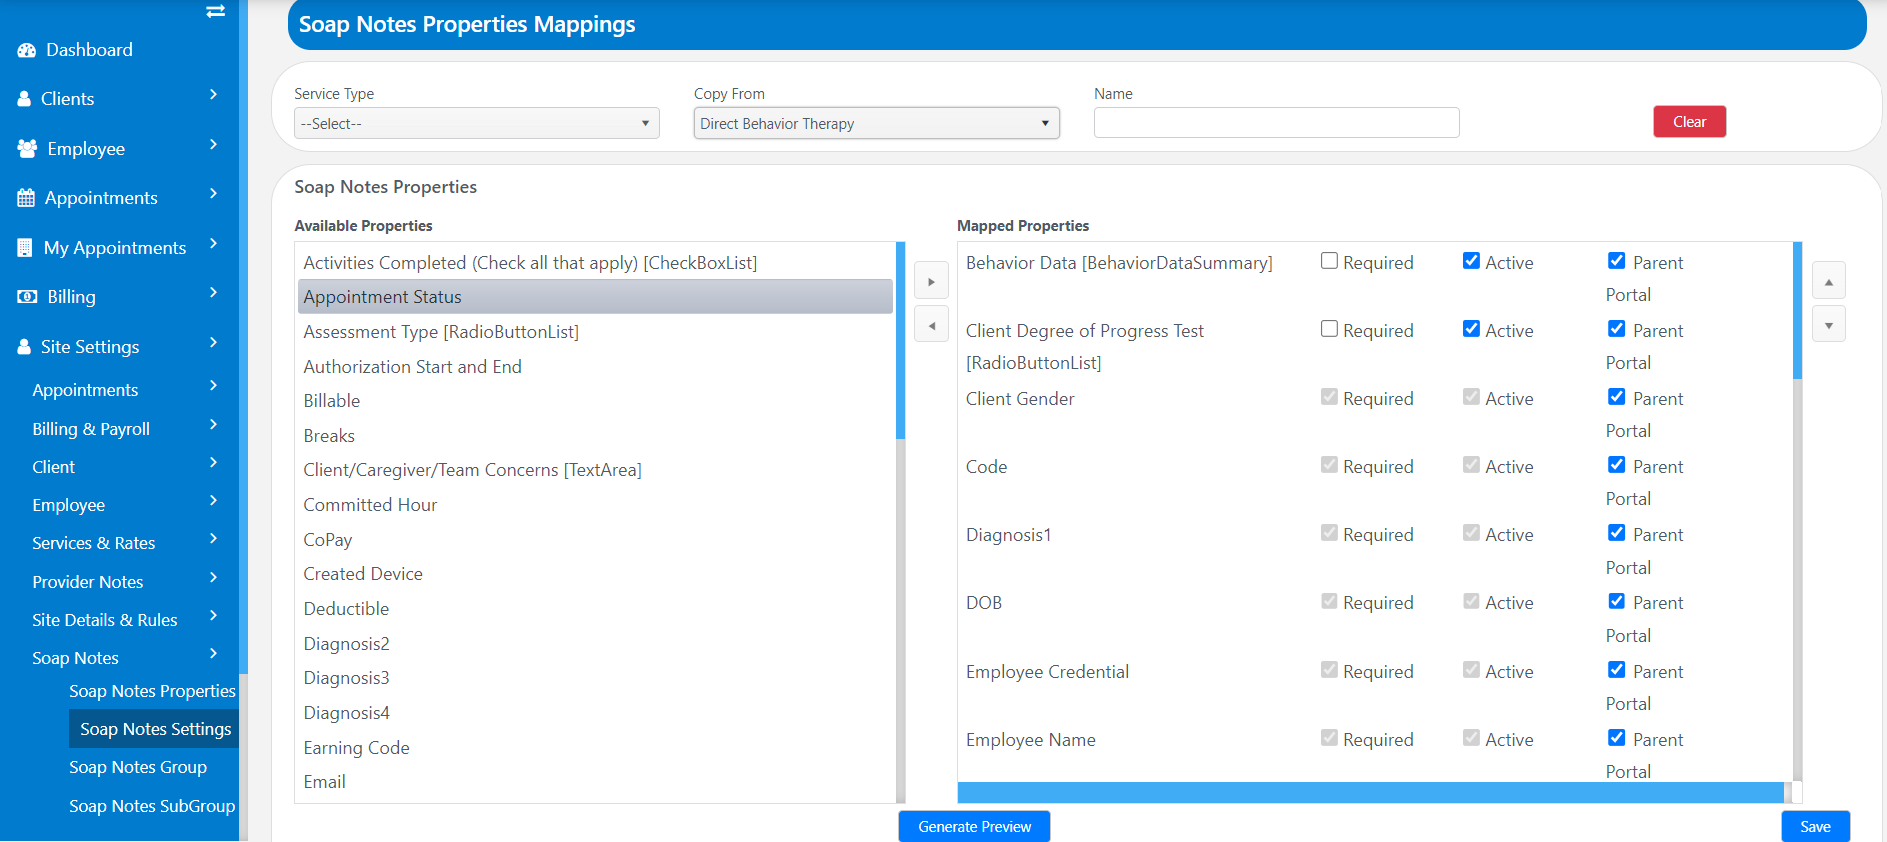Expand Provider Notes submenu chevron
This screenshot has height=842, width=1887.
(213, 578)
